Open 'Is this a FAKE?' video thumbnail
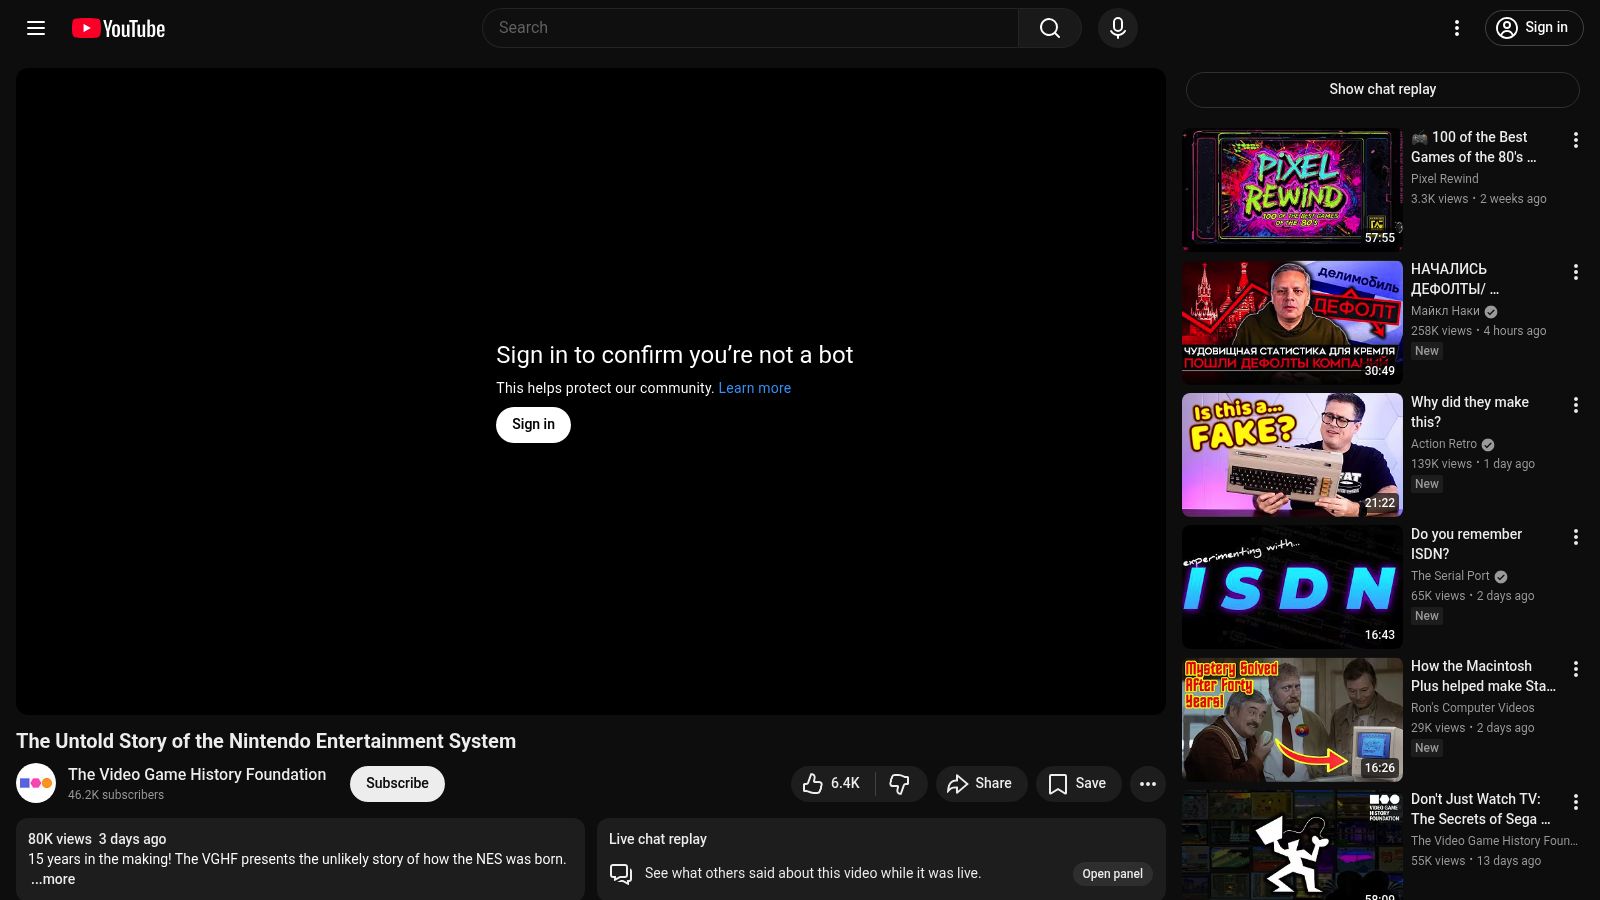Image resolution: width=1600 pixels, height=900 pixels. coord(1291,455)
